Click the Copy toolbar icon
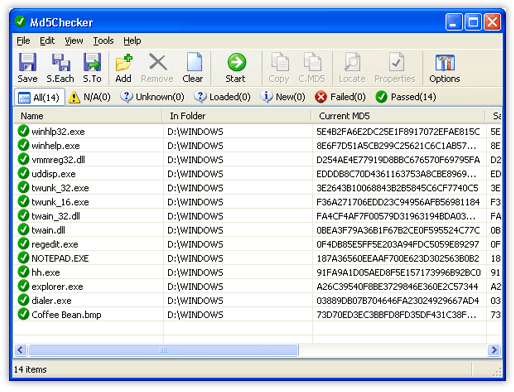The image size is (514, 392). pyautogui.click(x=279, y=62)
